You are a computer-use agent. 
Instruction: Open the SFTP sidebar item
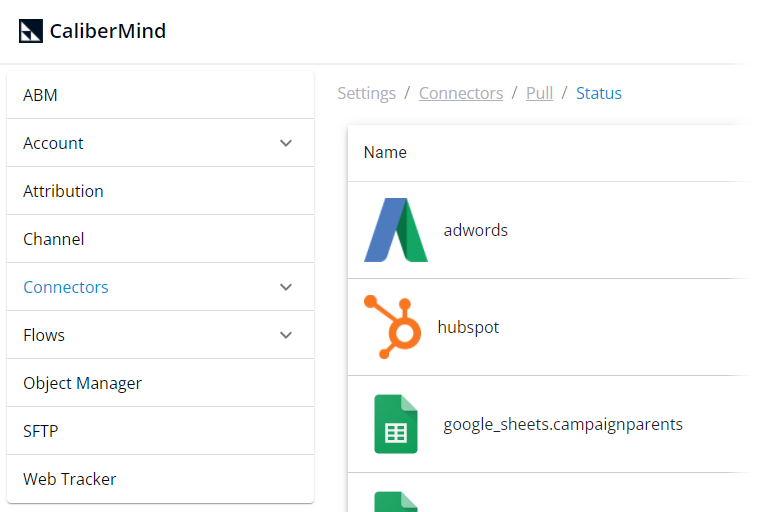pos(41,431)
